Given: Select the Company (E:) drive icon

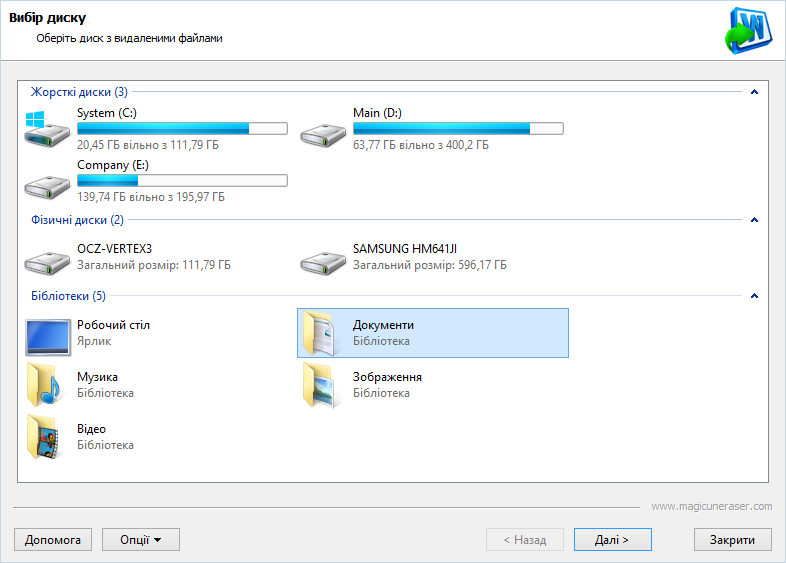Looking at the screenshot, I should 47,187.
